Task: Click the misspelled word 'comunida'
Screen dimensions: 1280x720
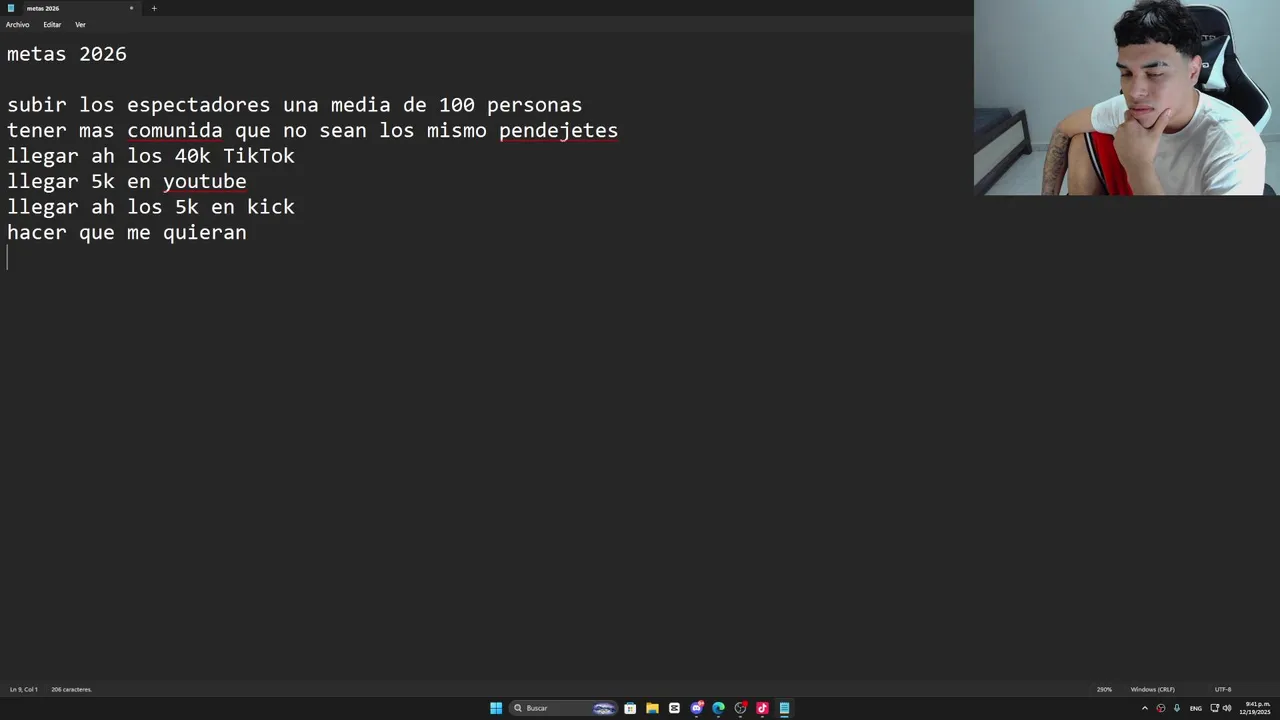Action: click(175, 131)
